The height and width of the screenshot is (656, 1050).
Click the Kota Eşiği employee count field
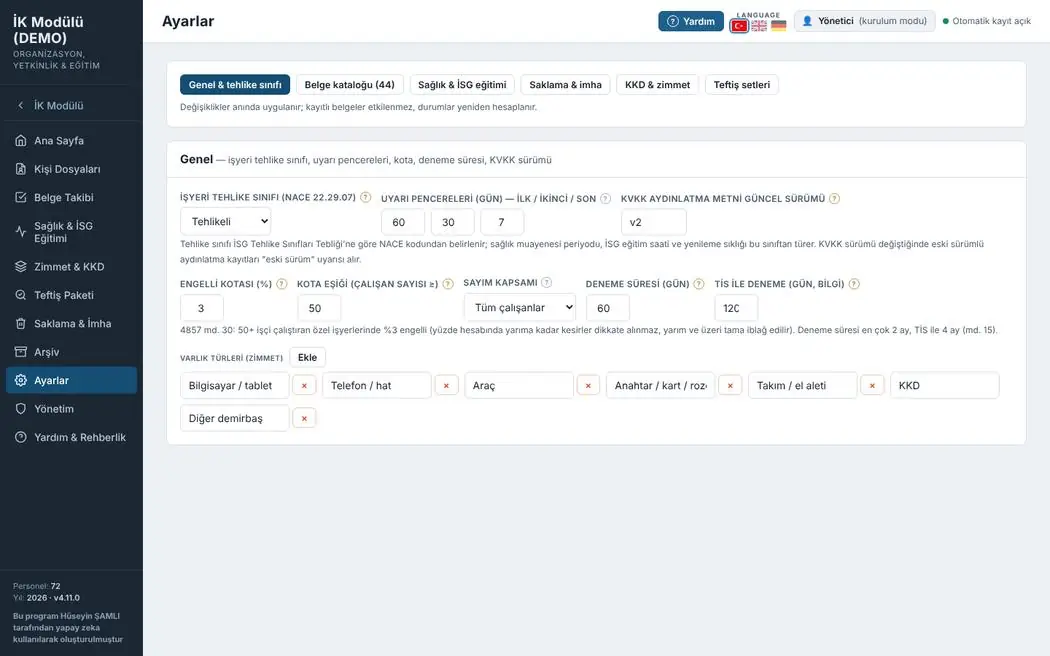click(319, 308)
